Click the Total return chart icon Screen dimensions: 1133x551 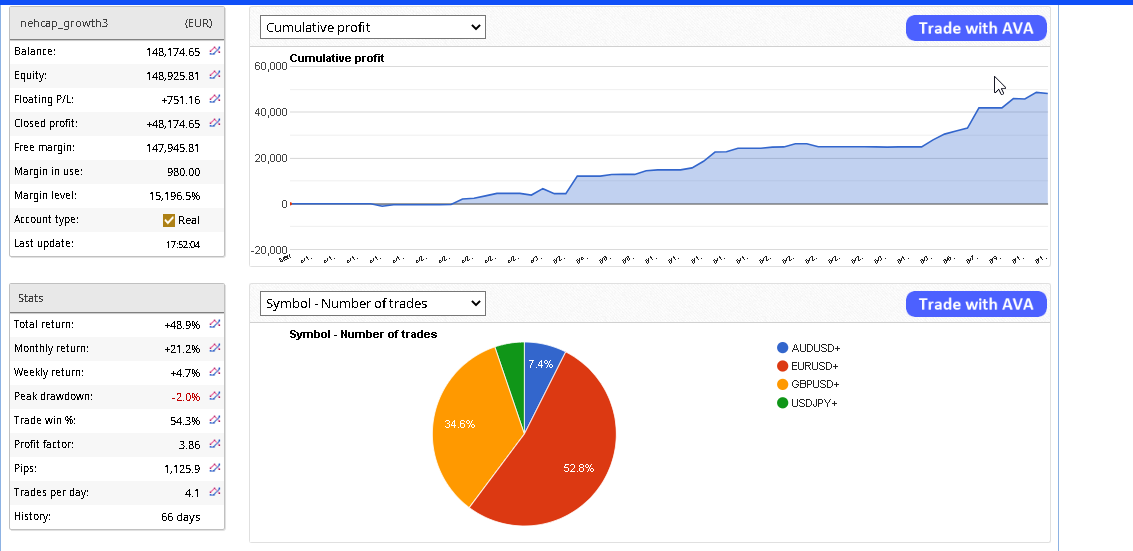pyautogui.click(x=214, y=324)
